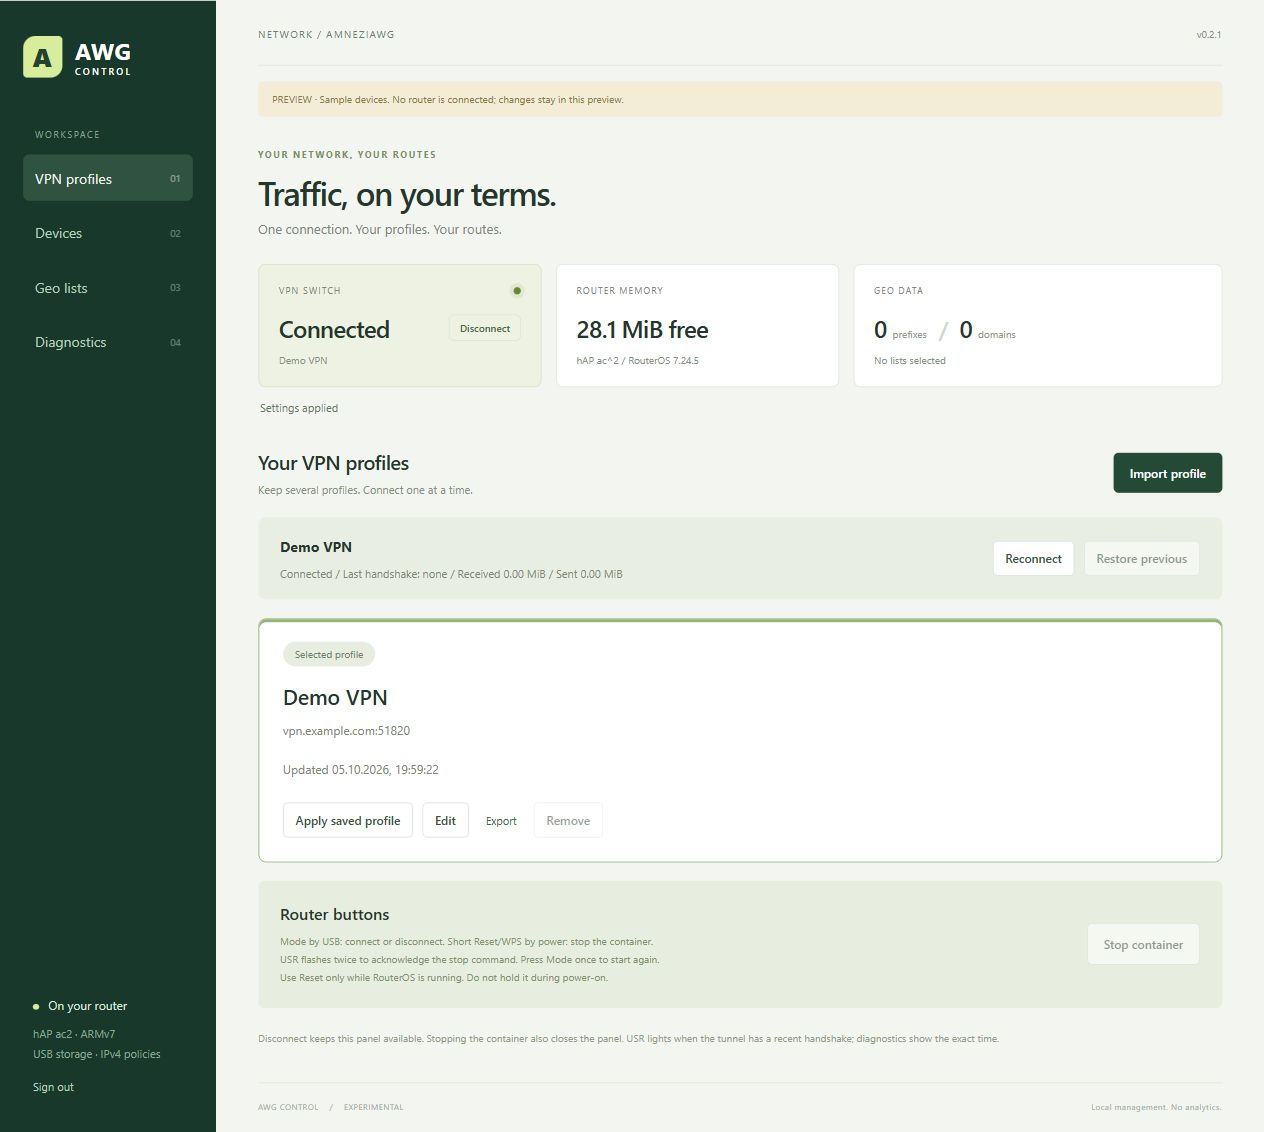Click the "Your VPN profiles" heading
The height and width of the screenshot is (1132, 1264).
tap(334, 463)
